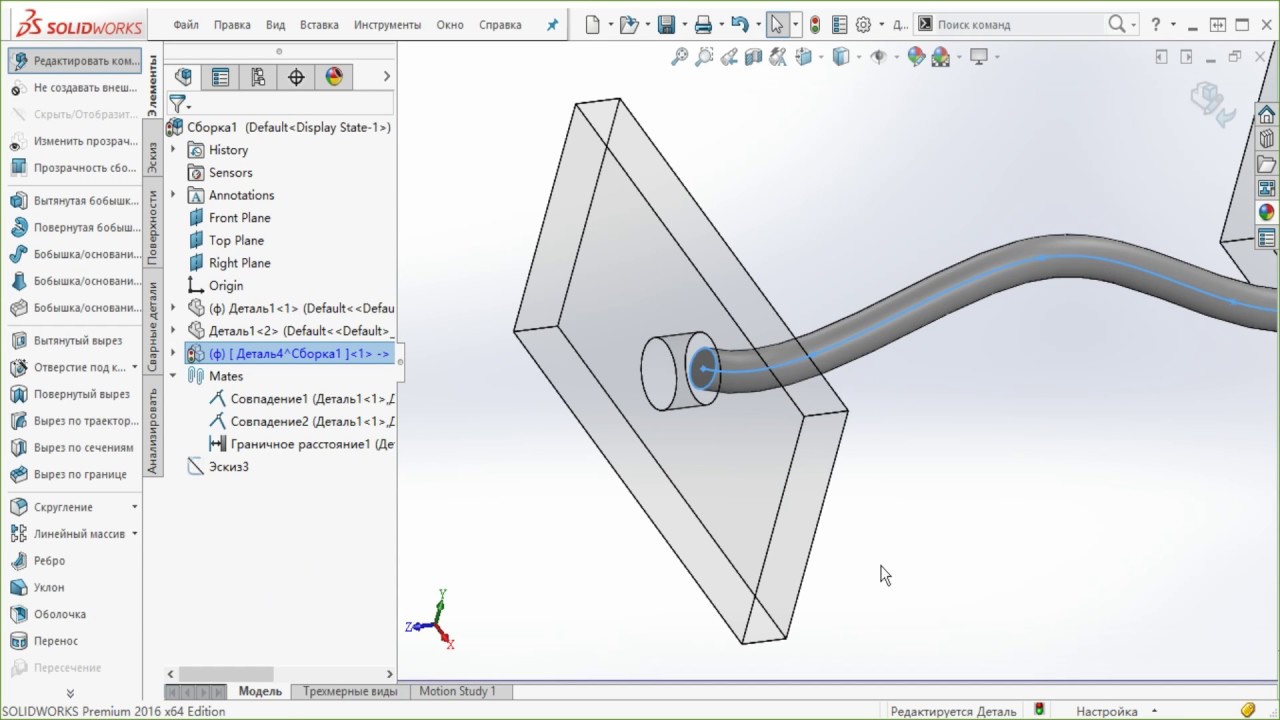This screenshot has height=720, width=1280.
Task: Open the Вставка menu
Action: [x=319, y=25]
